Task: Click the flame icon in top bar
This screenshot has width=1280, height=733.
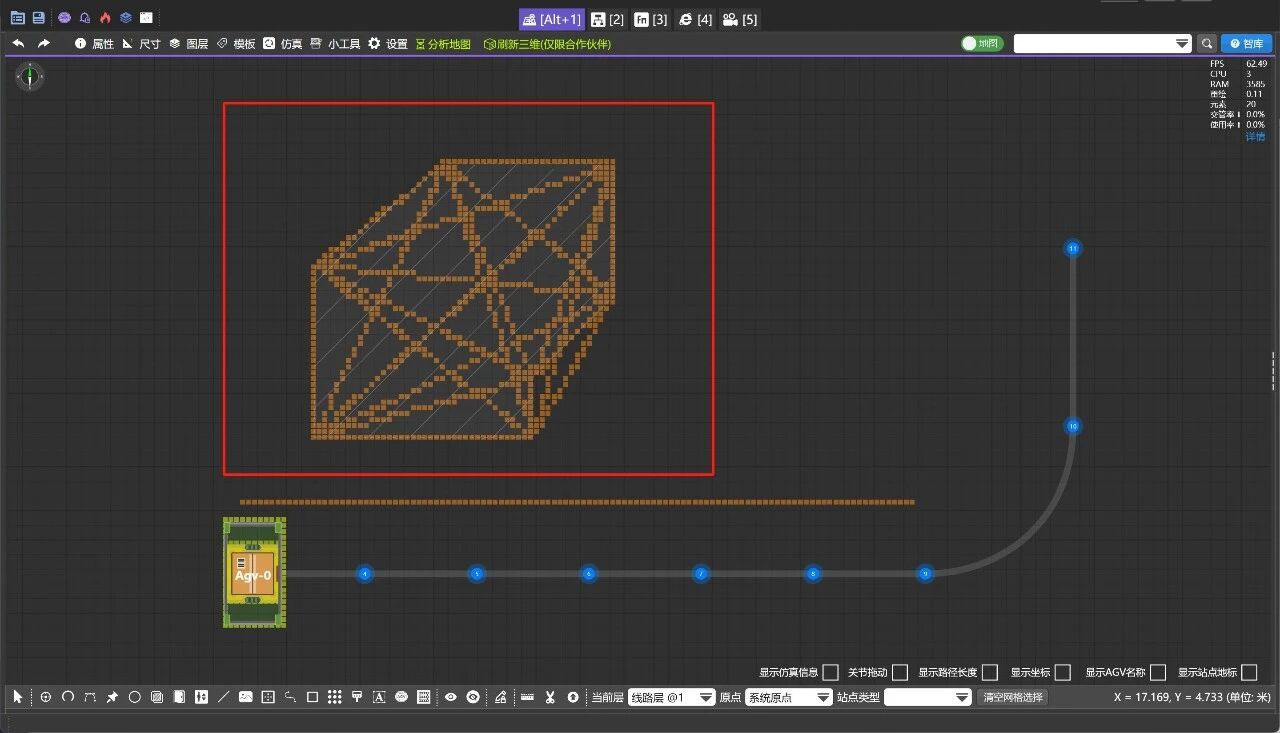Action: (x=105, y=18)
